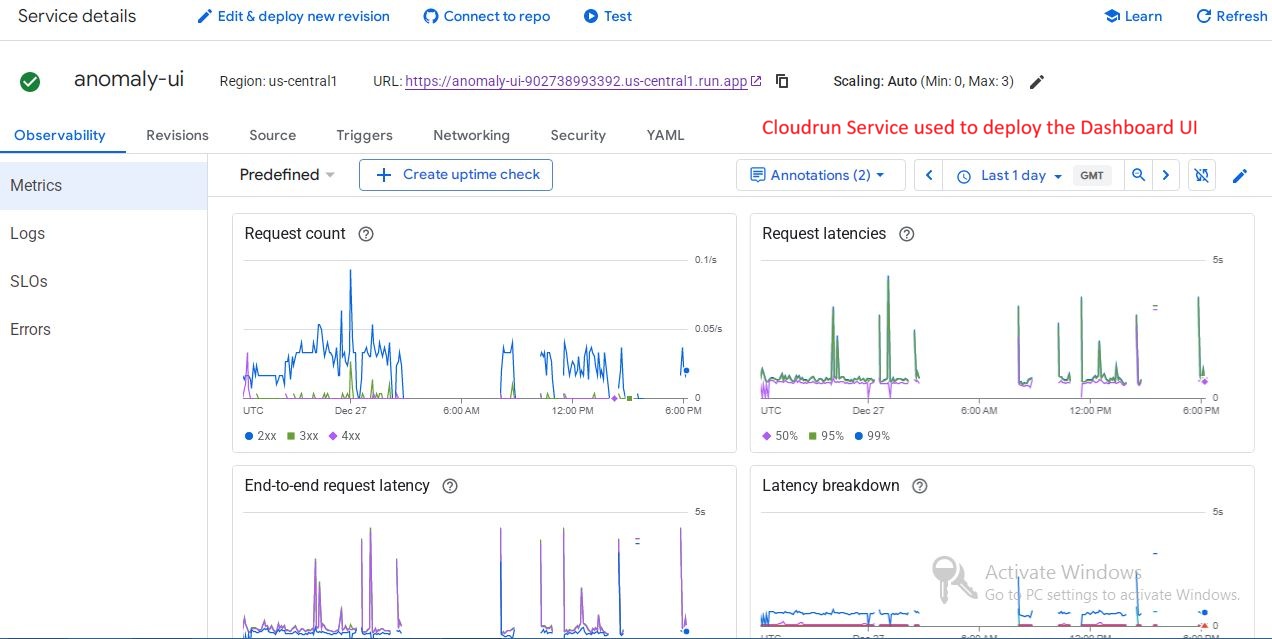Toggle the 95% latency legend item
Screen dimensions: 1272x639
point(825,436)
